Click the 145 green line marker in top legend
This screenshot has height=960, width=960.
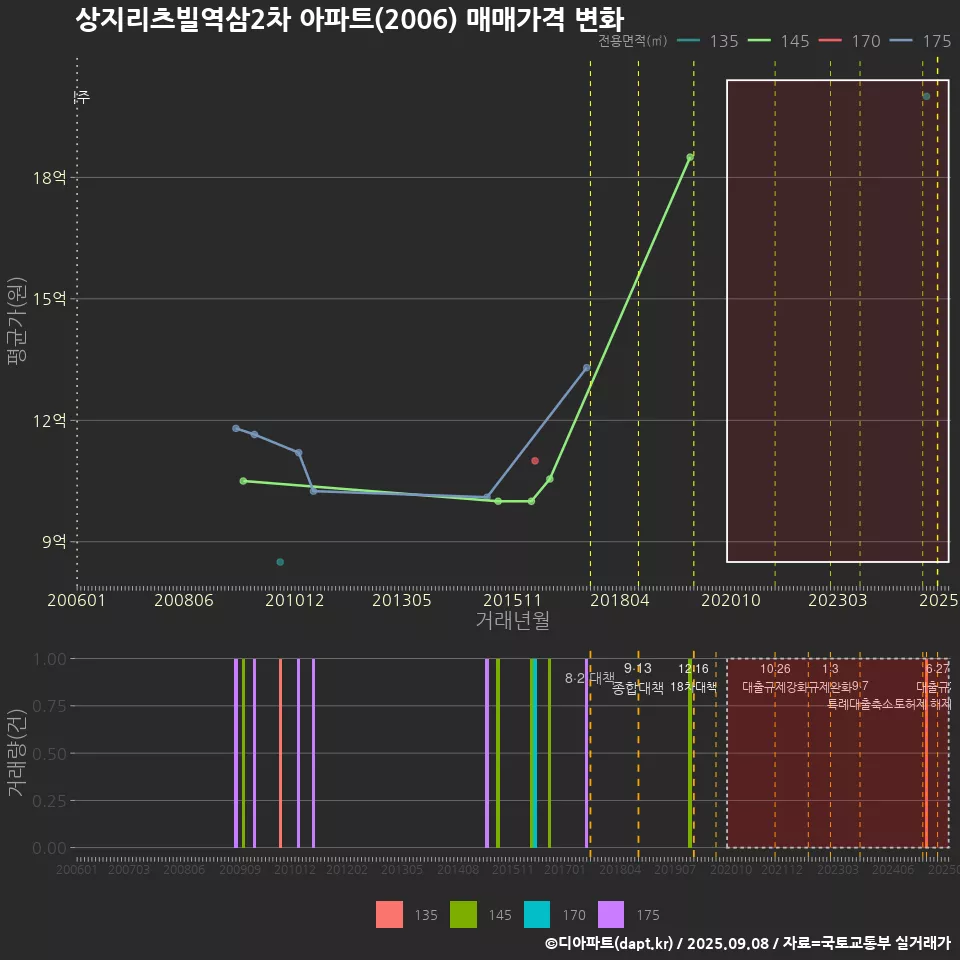tap(759, 41)
